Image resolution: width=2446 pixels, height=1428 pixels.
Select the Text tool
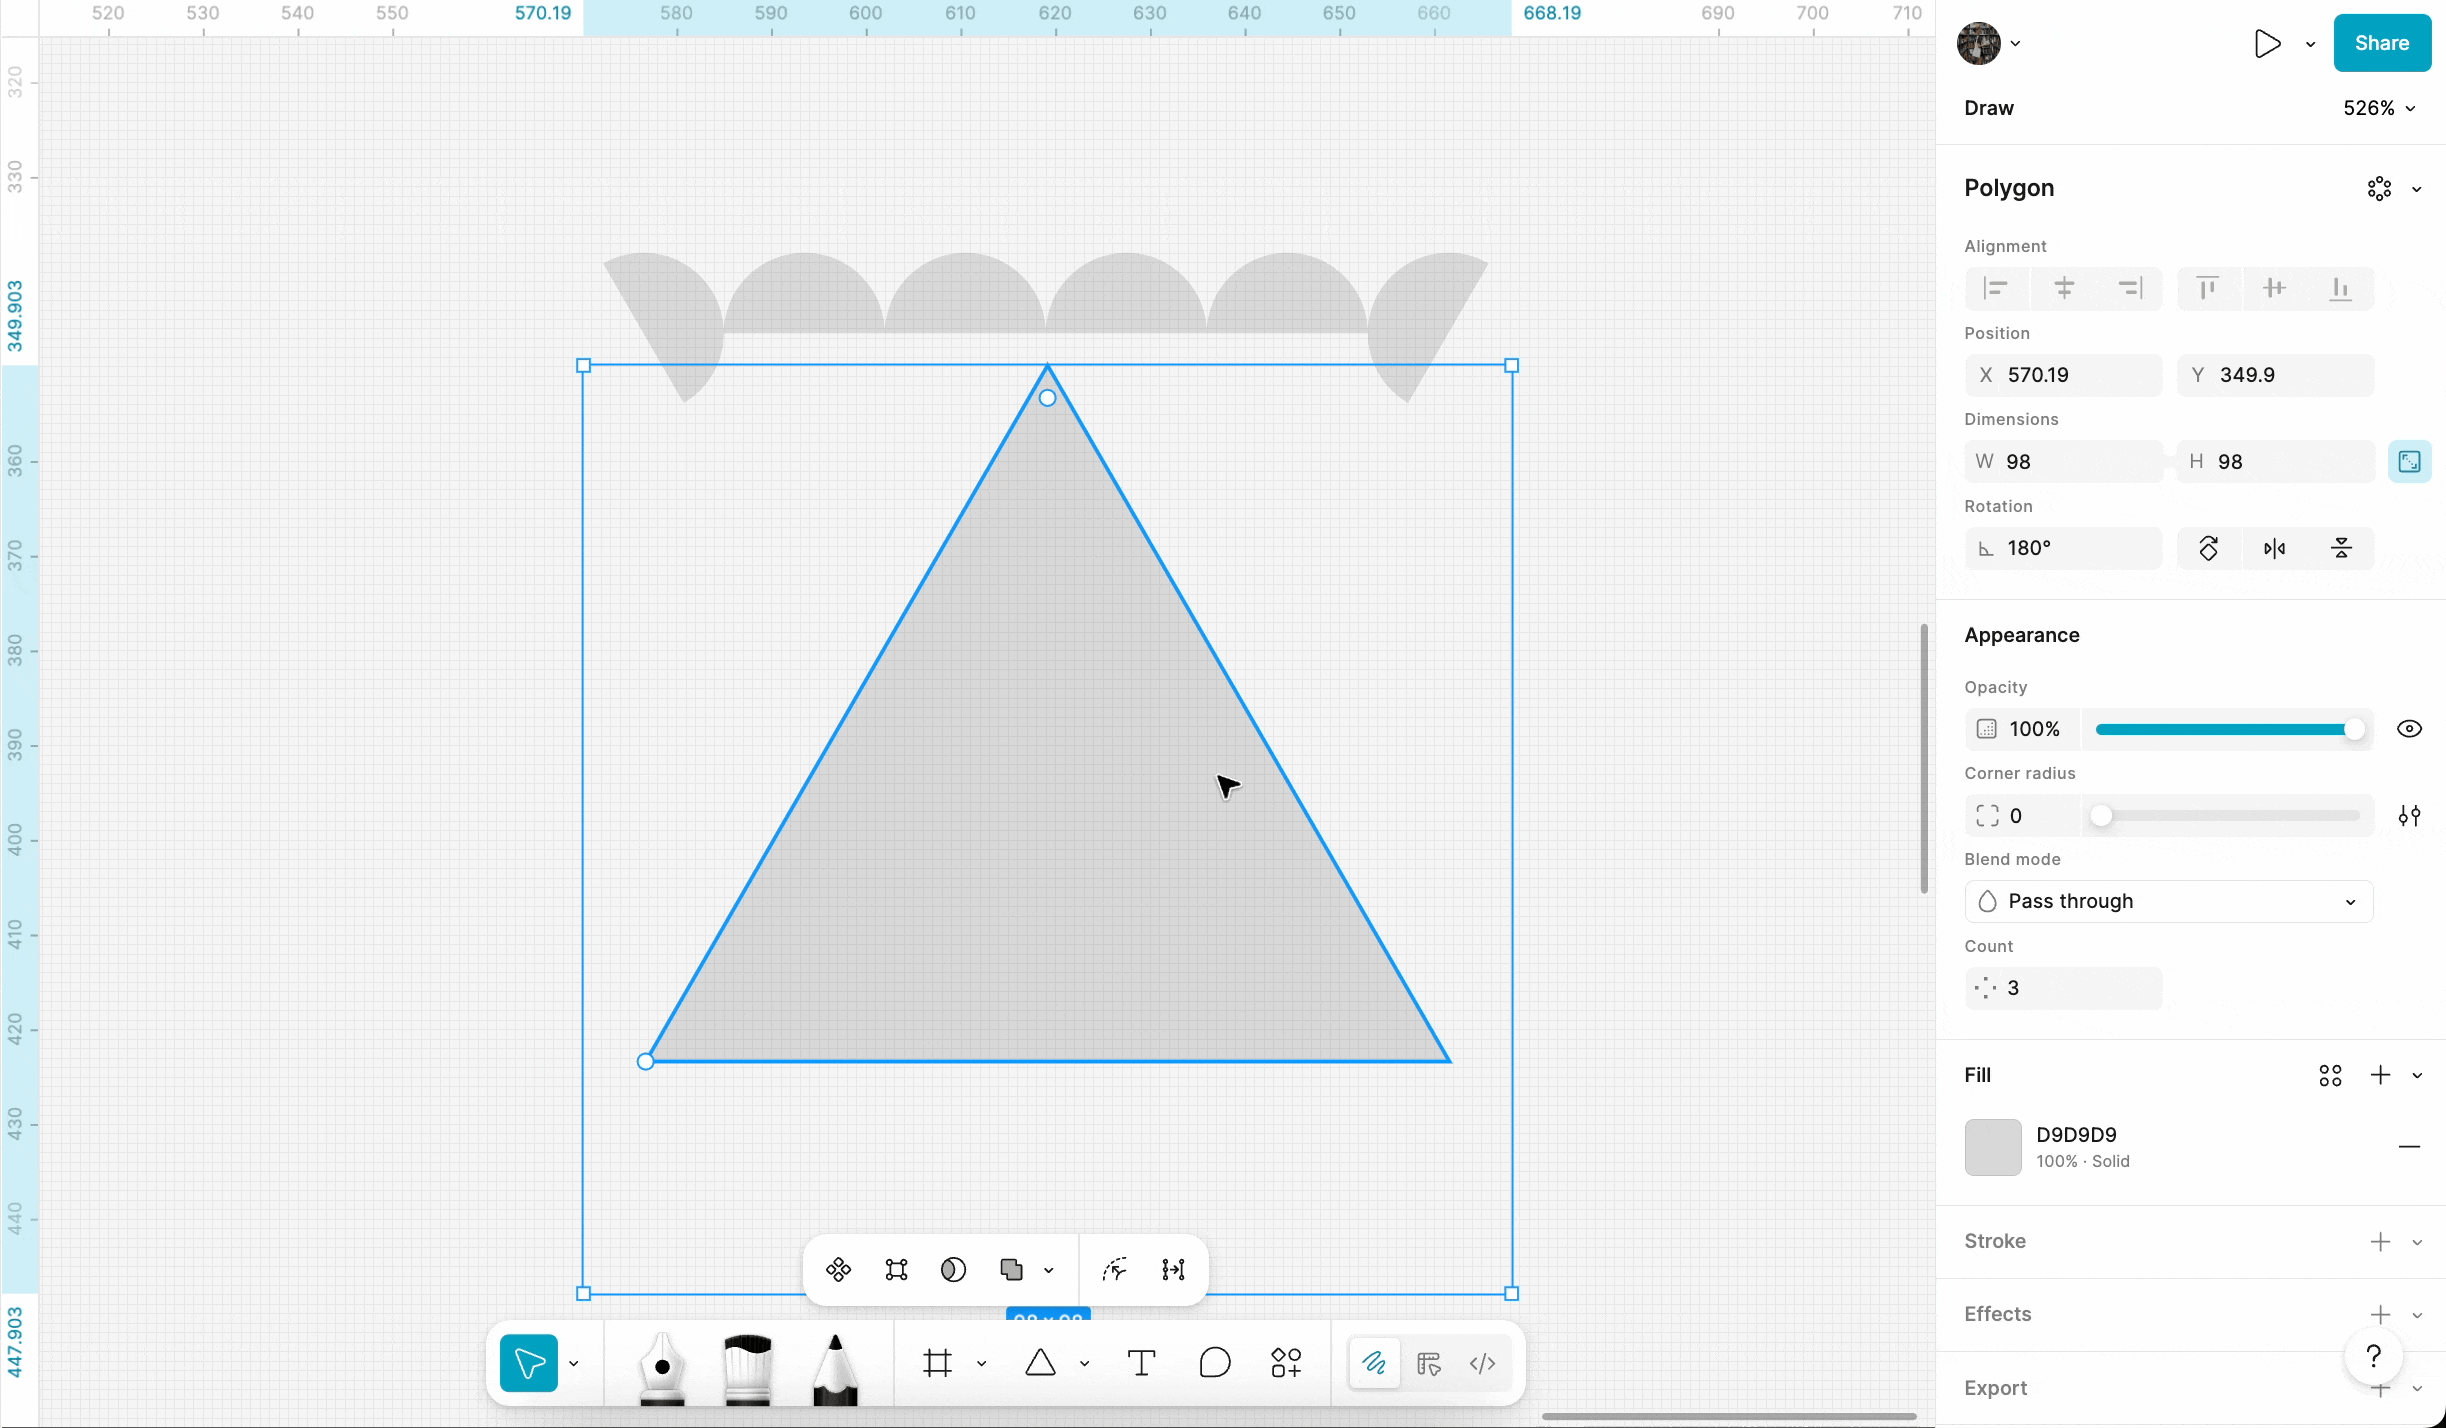tap(1141, 1363)
